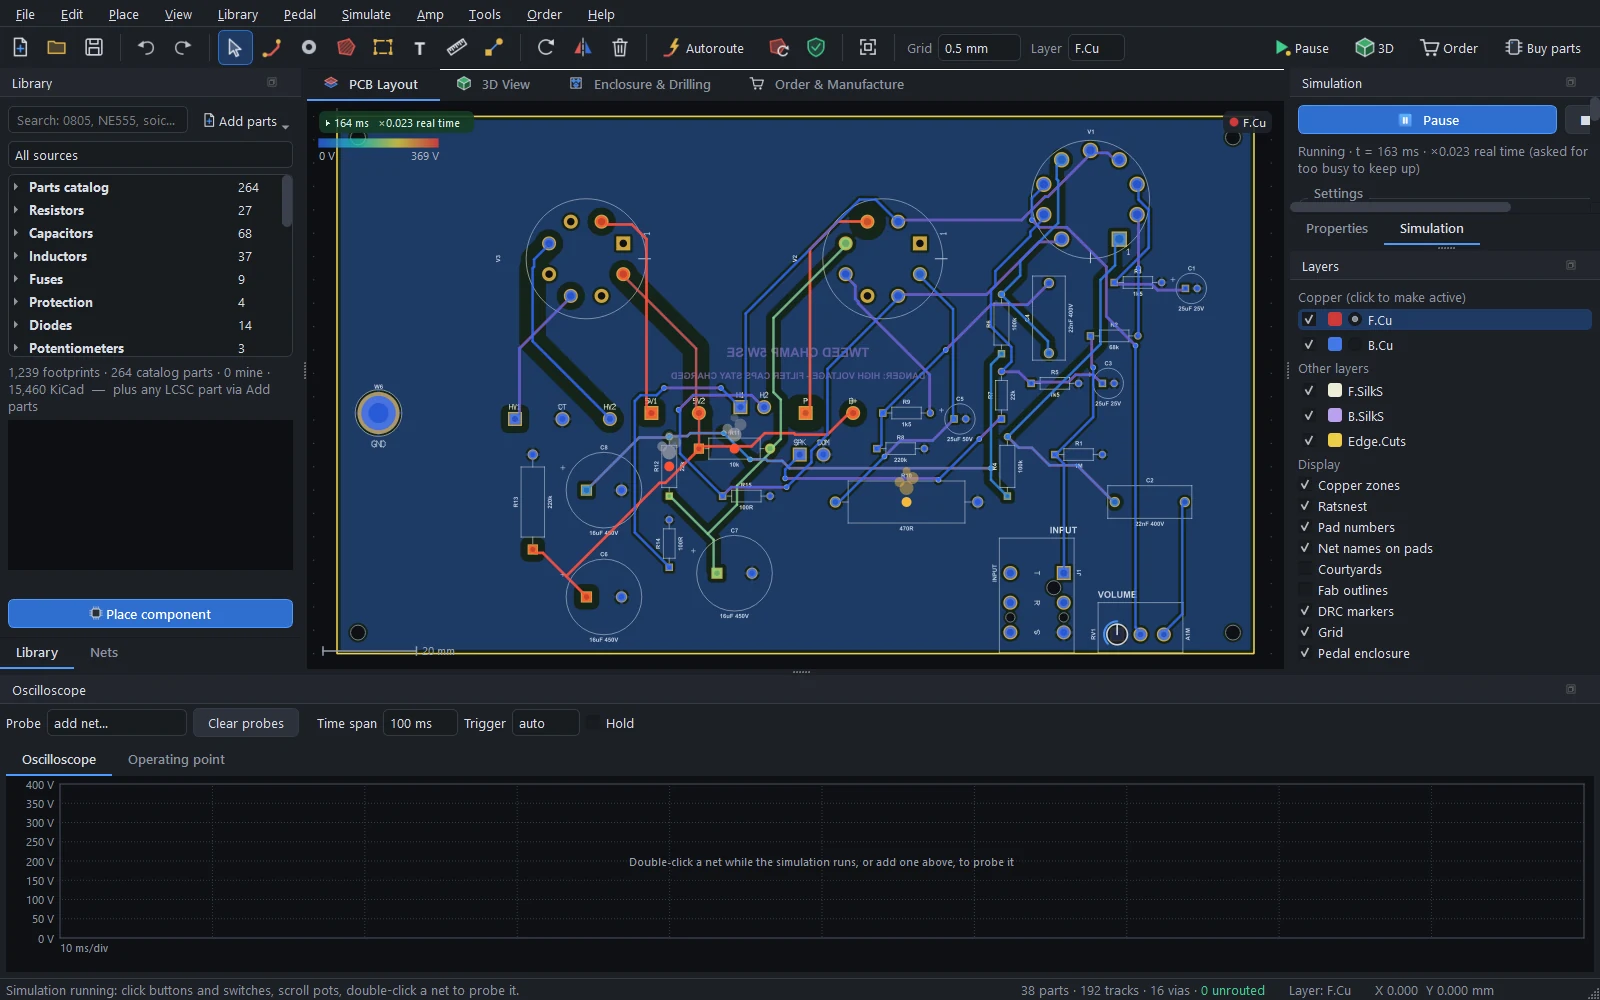This screenshot has height=1000, width=1600.
Task: Open a project with the folder icon
Action: point(57,47)
